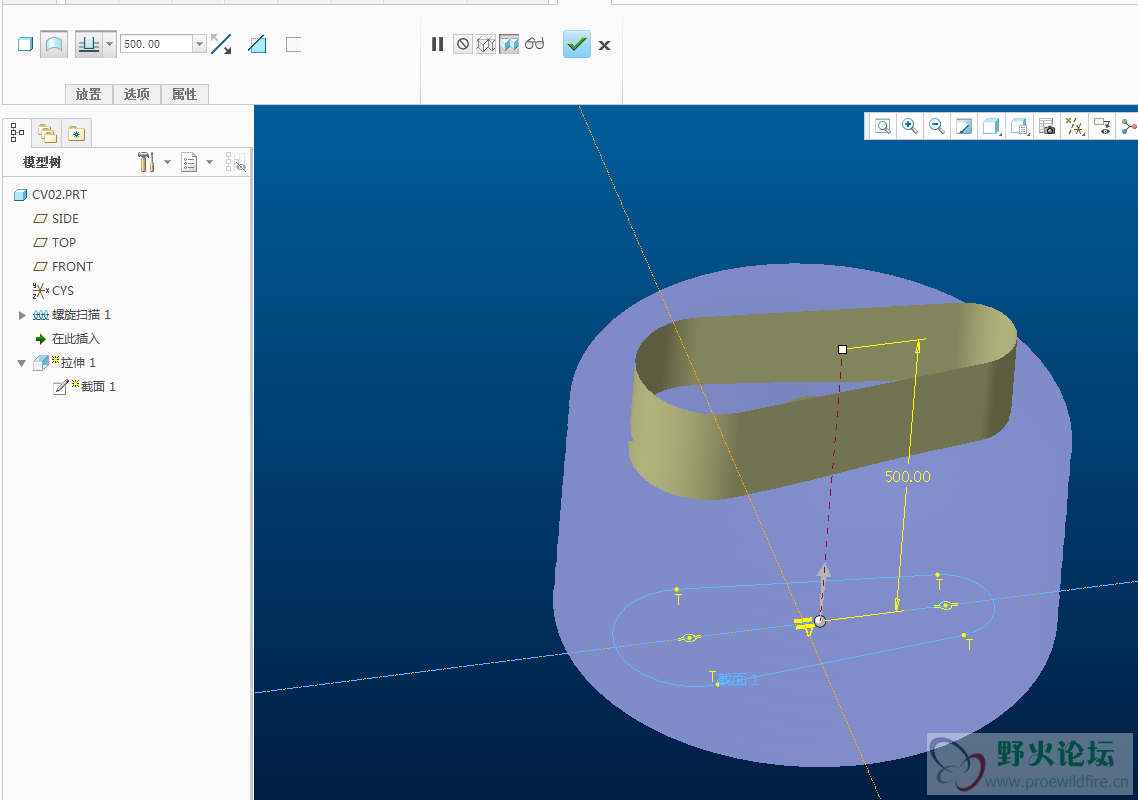Click the 截面 1 label in viewport

(738, 679)
